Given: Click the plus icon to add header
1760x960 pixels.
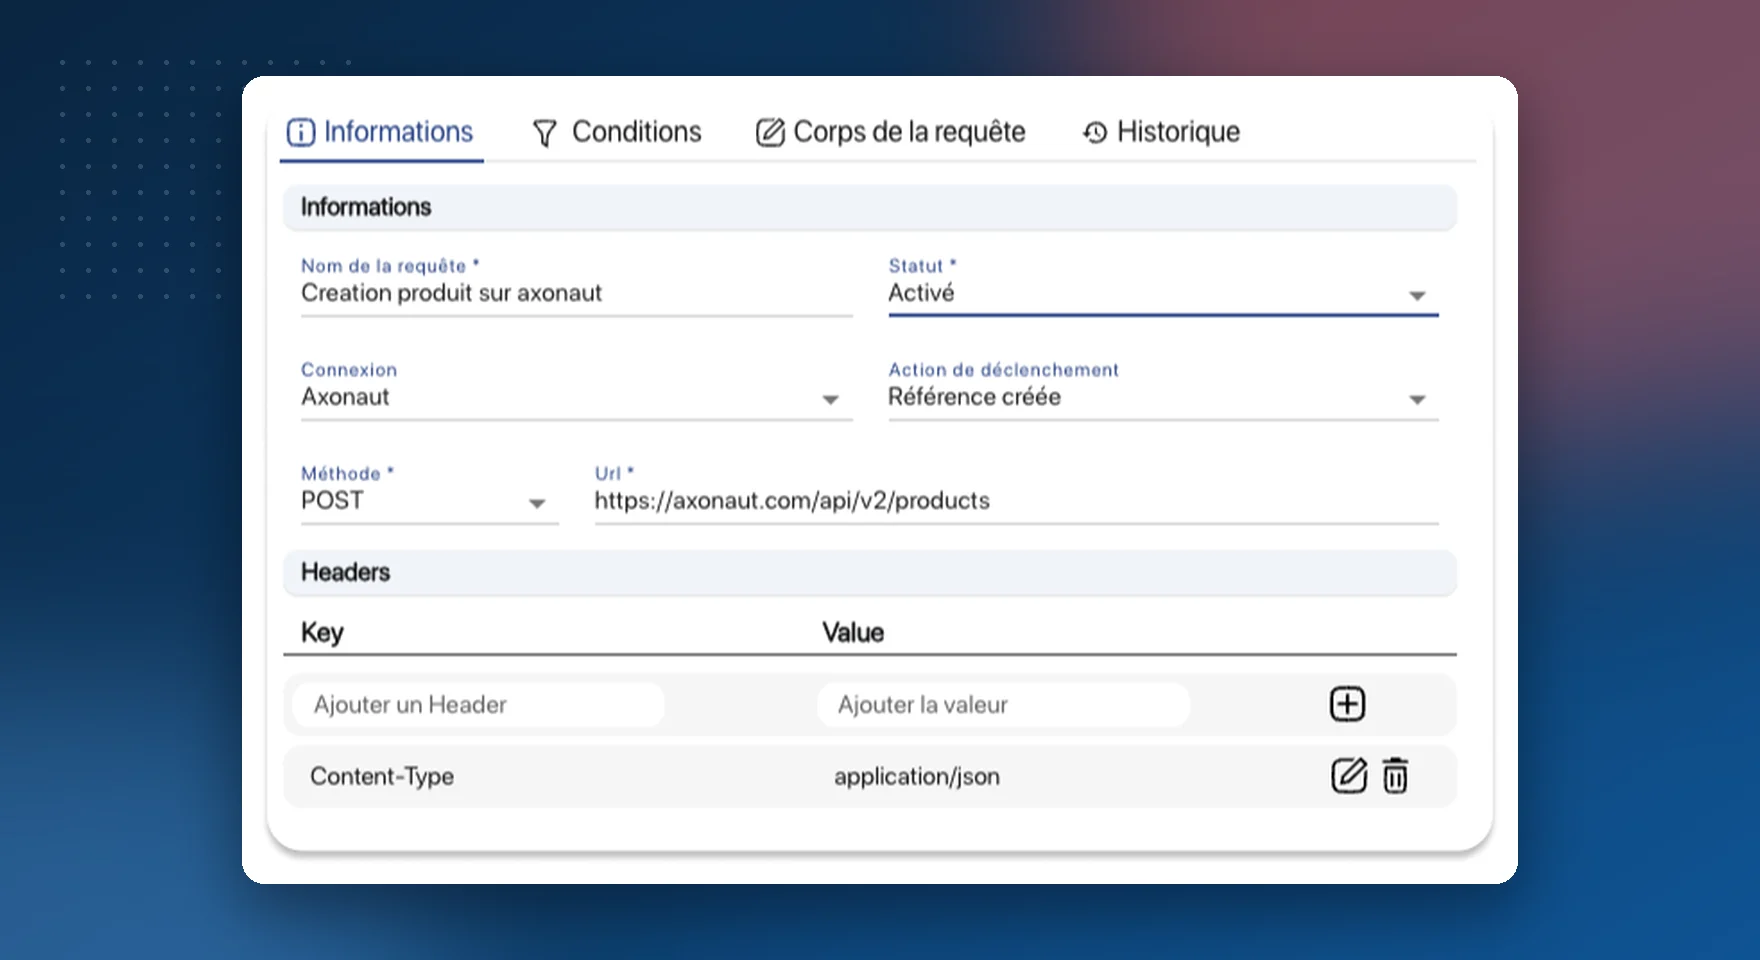Looking at the screenshot, I should [1347, 704].
